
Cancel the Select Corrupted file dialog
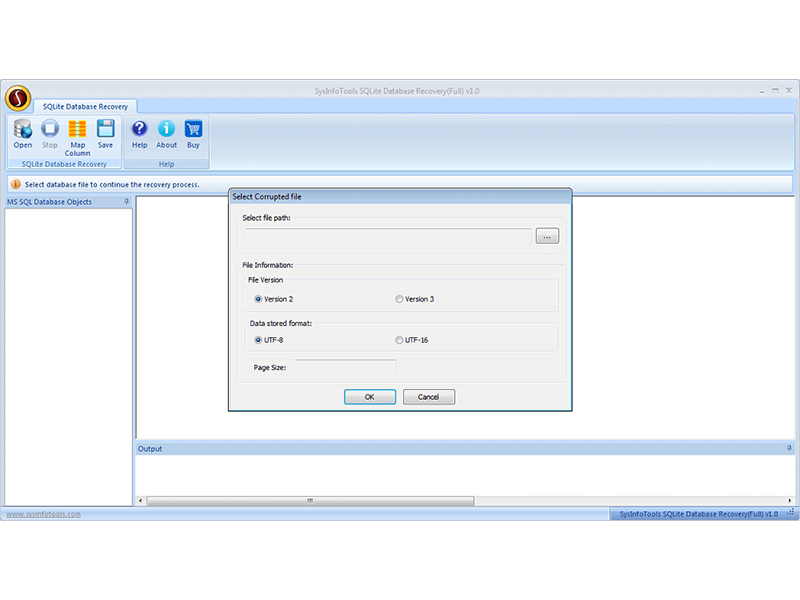(x=428, y=397)
